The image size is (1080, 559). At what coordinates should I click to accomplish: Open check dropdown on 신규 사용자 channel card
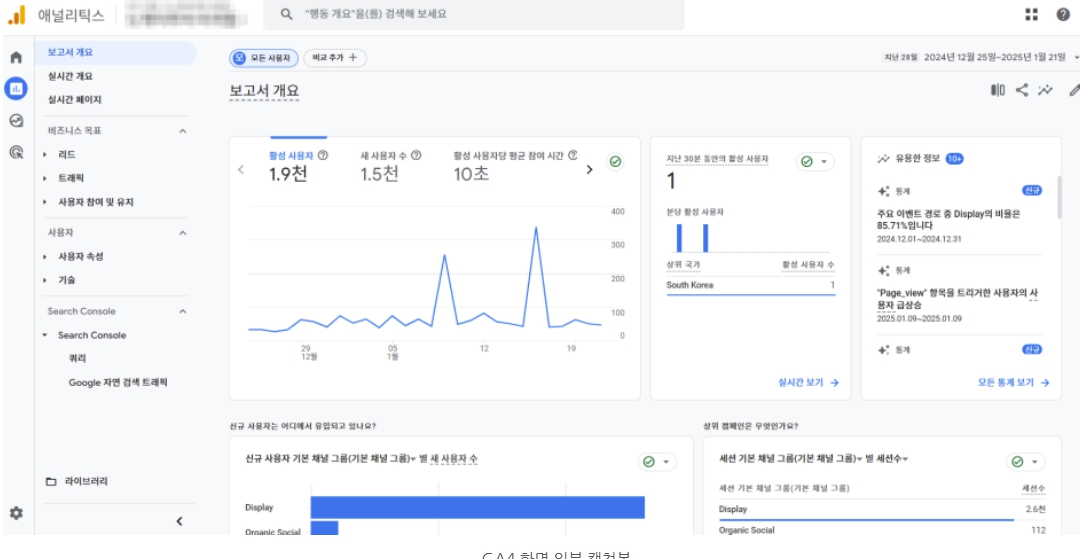(657, 462)
